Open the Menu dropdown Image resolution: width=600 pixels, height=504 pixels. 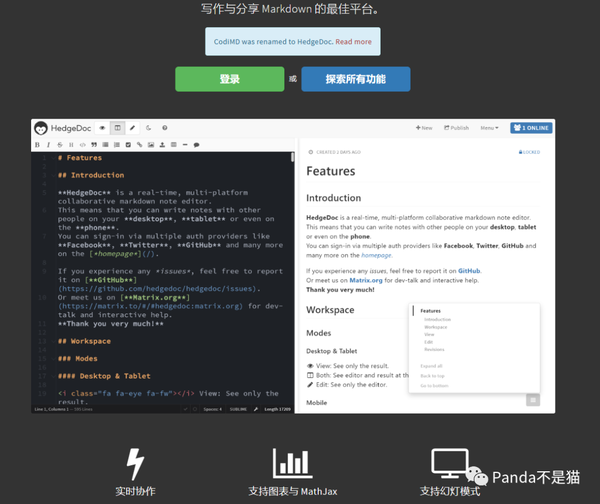pos(489,128)
